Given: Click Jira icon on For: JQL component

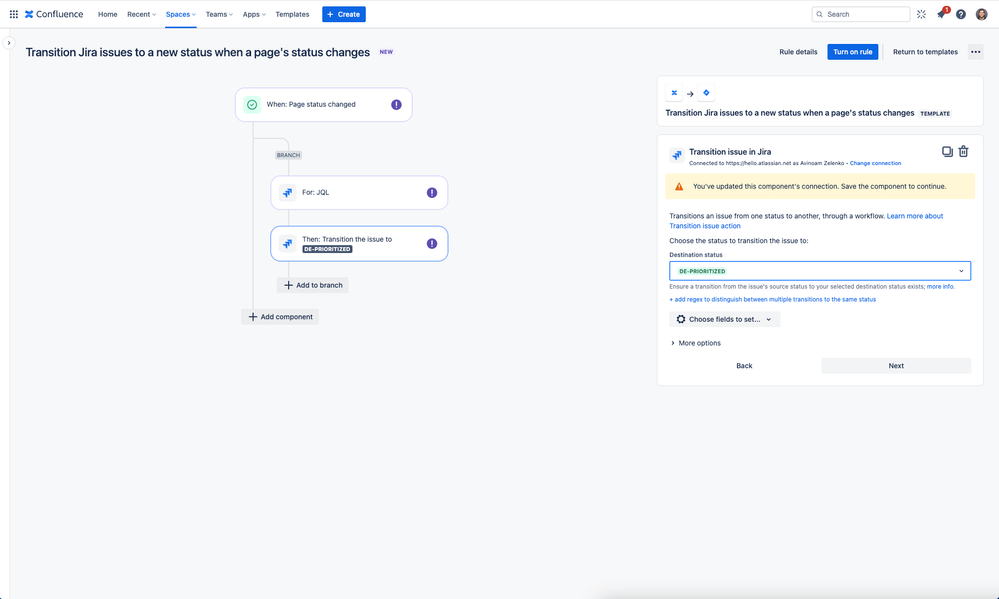Looking at the screenshot, I should pyautogui.click(x=288, y=192).
